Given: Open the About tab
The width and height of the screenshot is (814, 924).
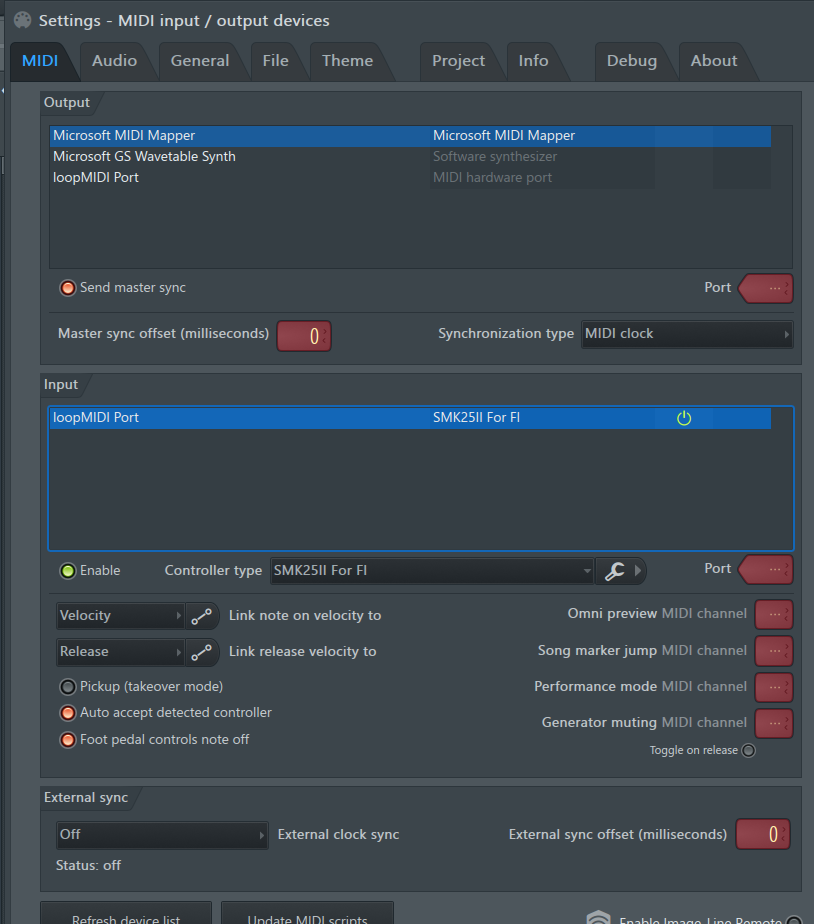Looking at the screenshot, I should pyautogui.click(x=714, y=61).
